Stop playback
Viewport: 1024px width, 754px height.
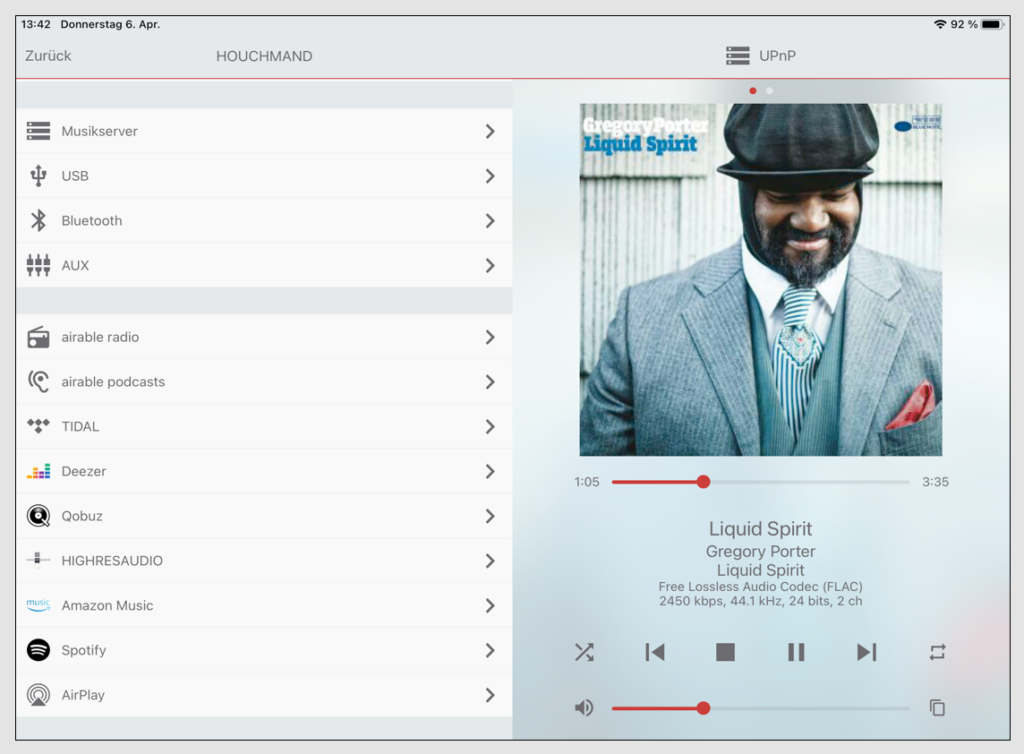tap(725, 652)
